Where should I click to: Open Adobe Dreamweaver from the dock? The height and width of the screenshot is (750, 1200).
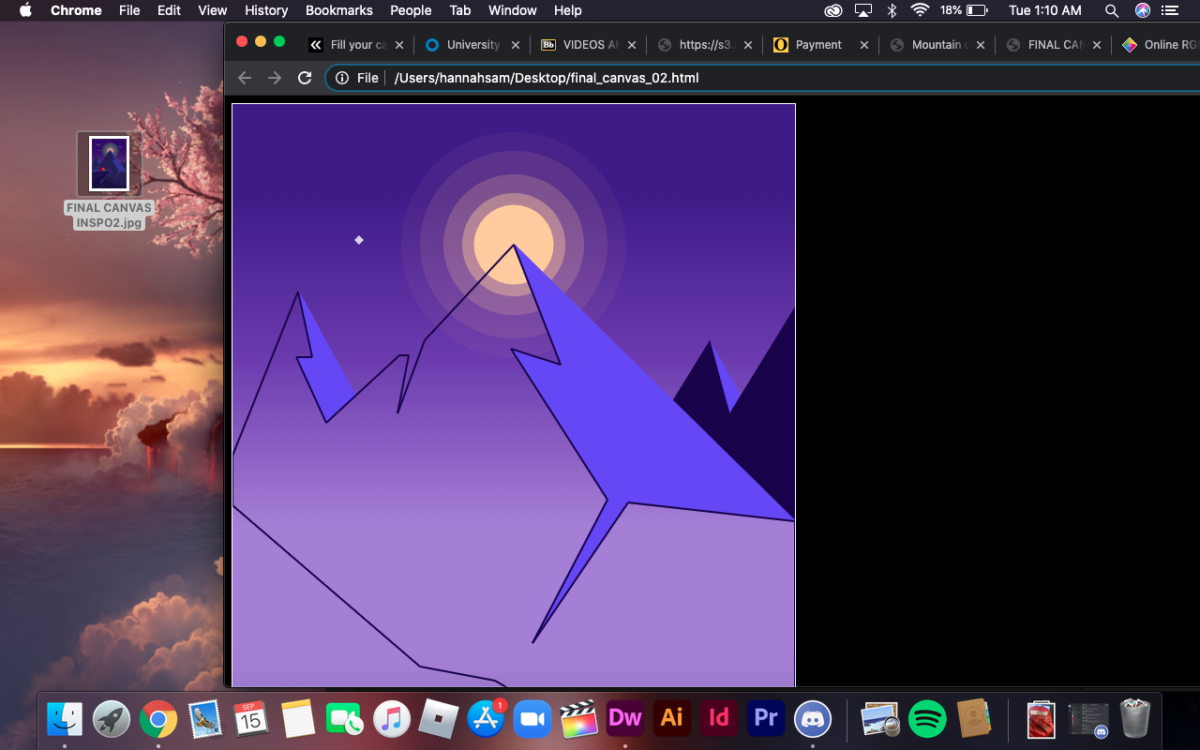click(x=625, y=718)
